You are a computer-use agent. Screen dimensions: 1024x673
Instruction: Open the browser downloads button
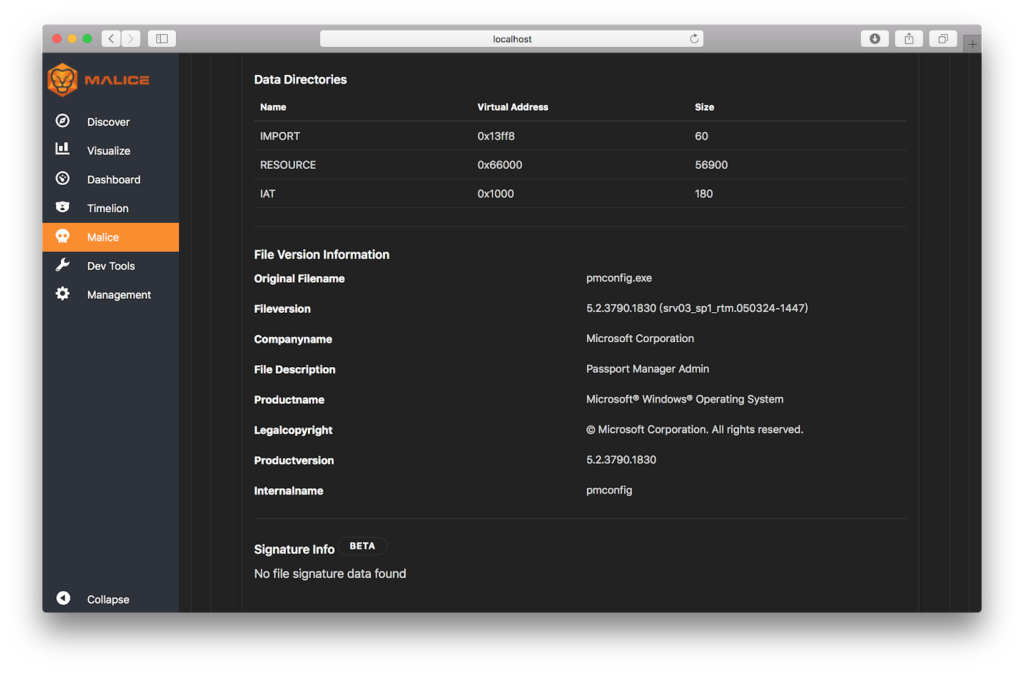click(x=875, y=39)
